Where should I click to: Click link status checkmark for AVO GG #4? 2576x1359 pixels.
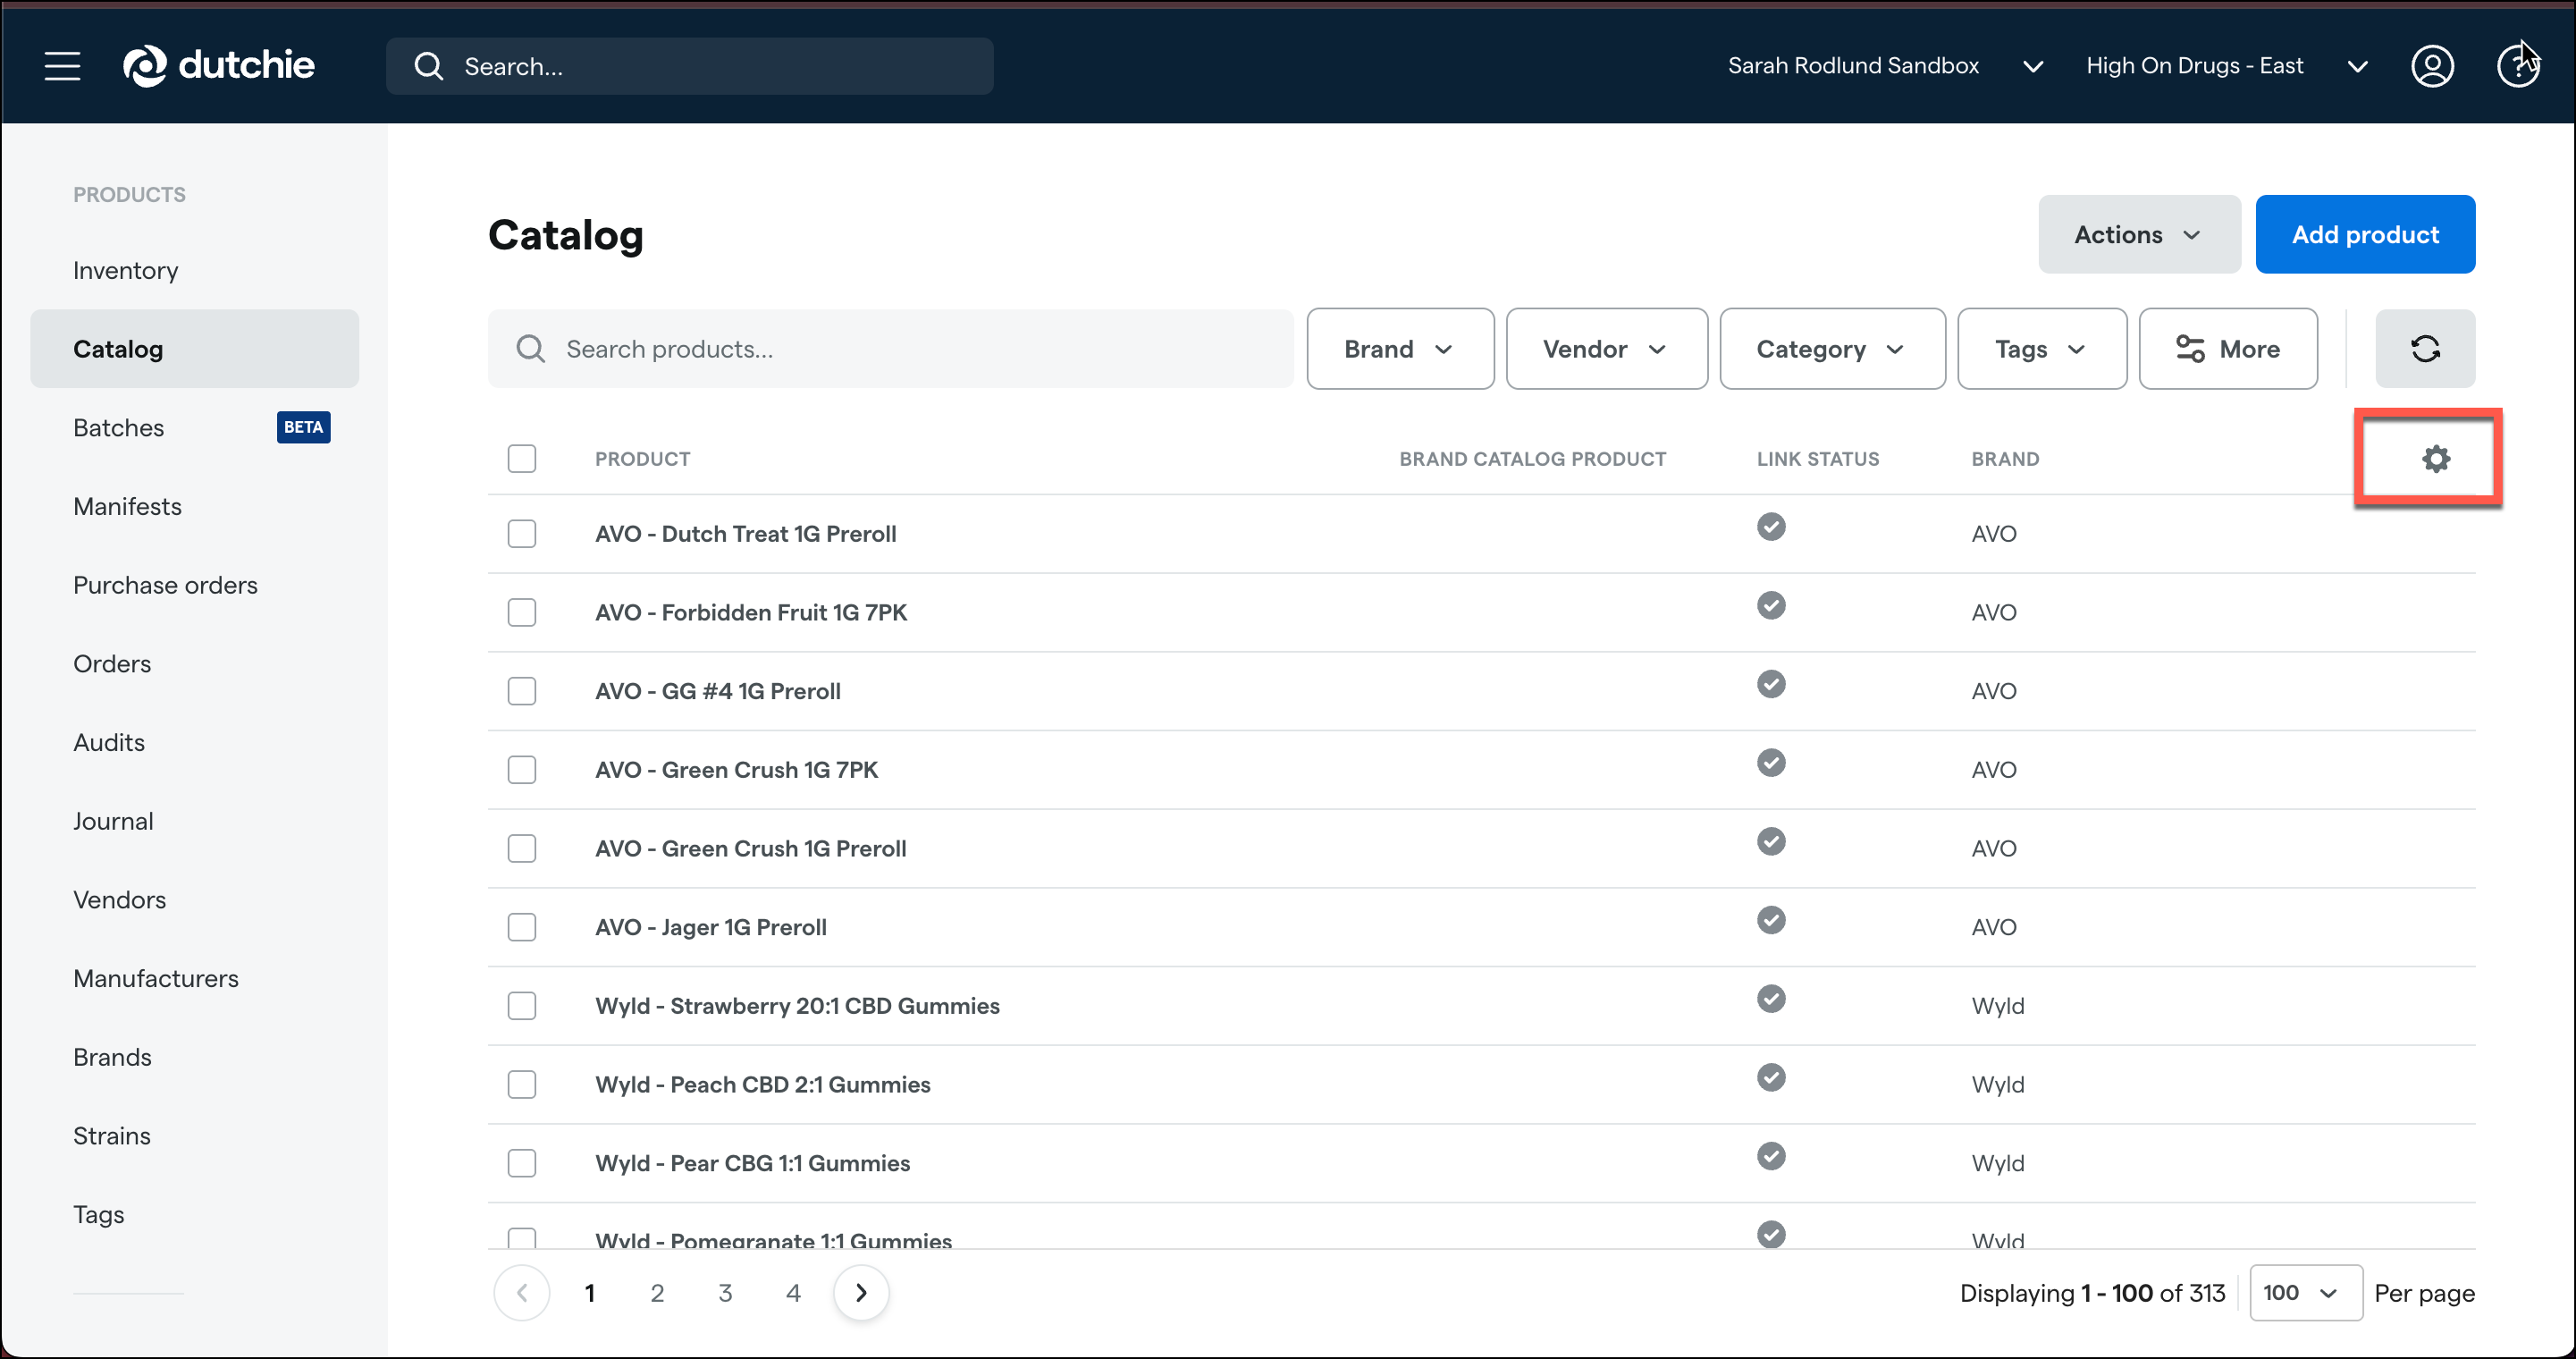point(1771,684)
